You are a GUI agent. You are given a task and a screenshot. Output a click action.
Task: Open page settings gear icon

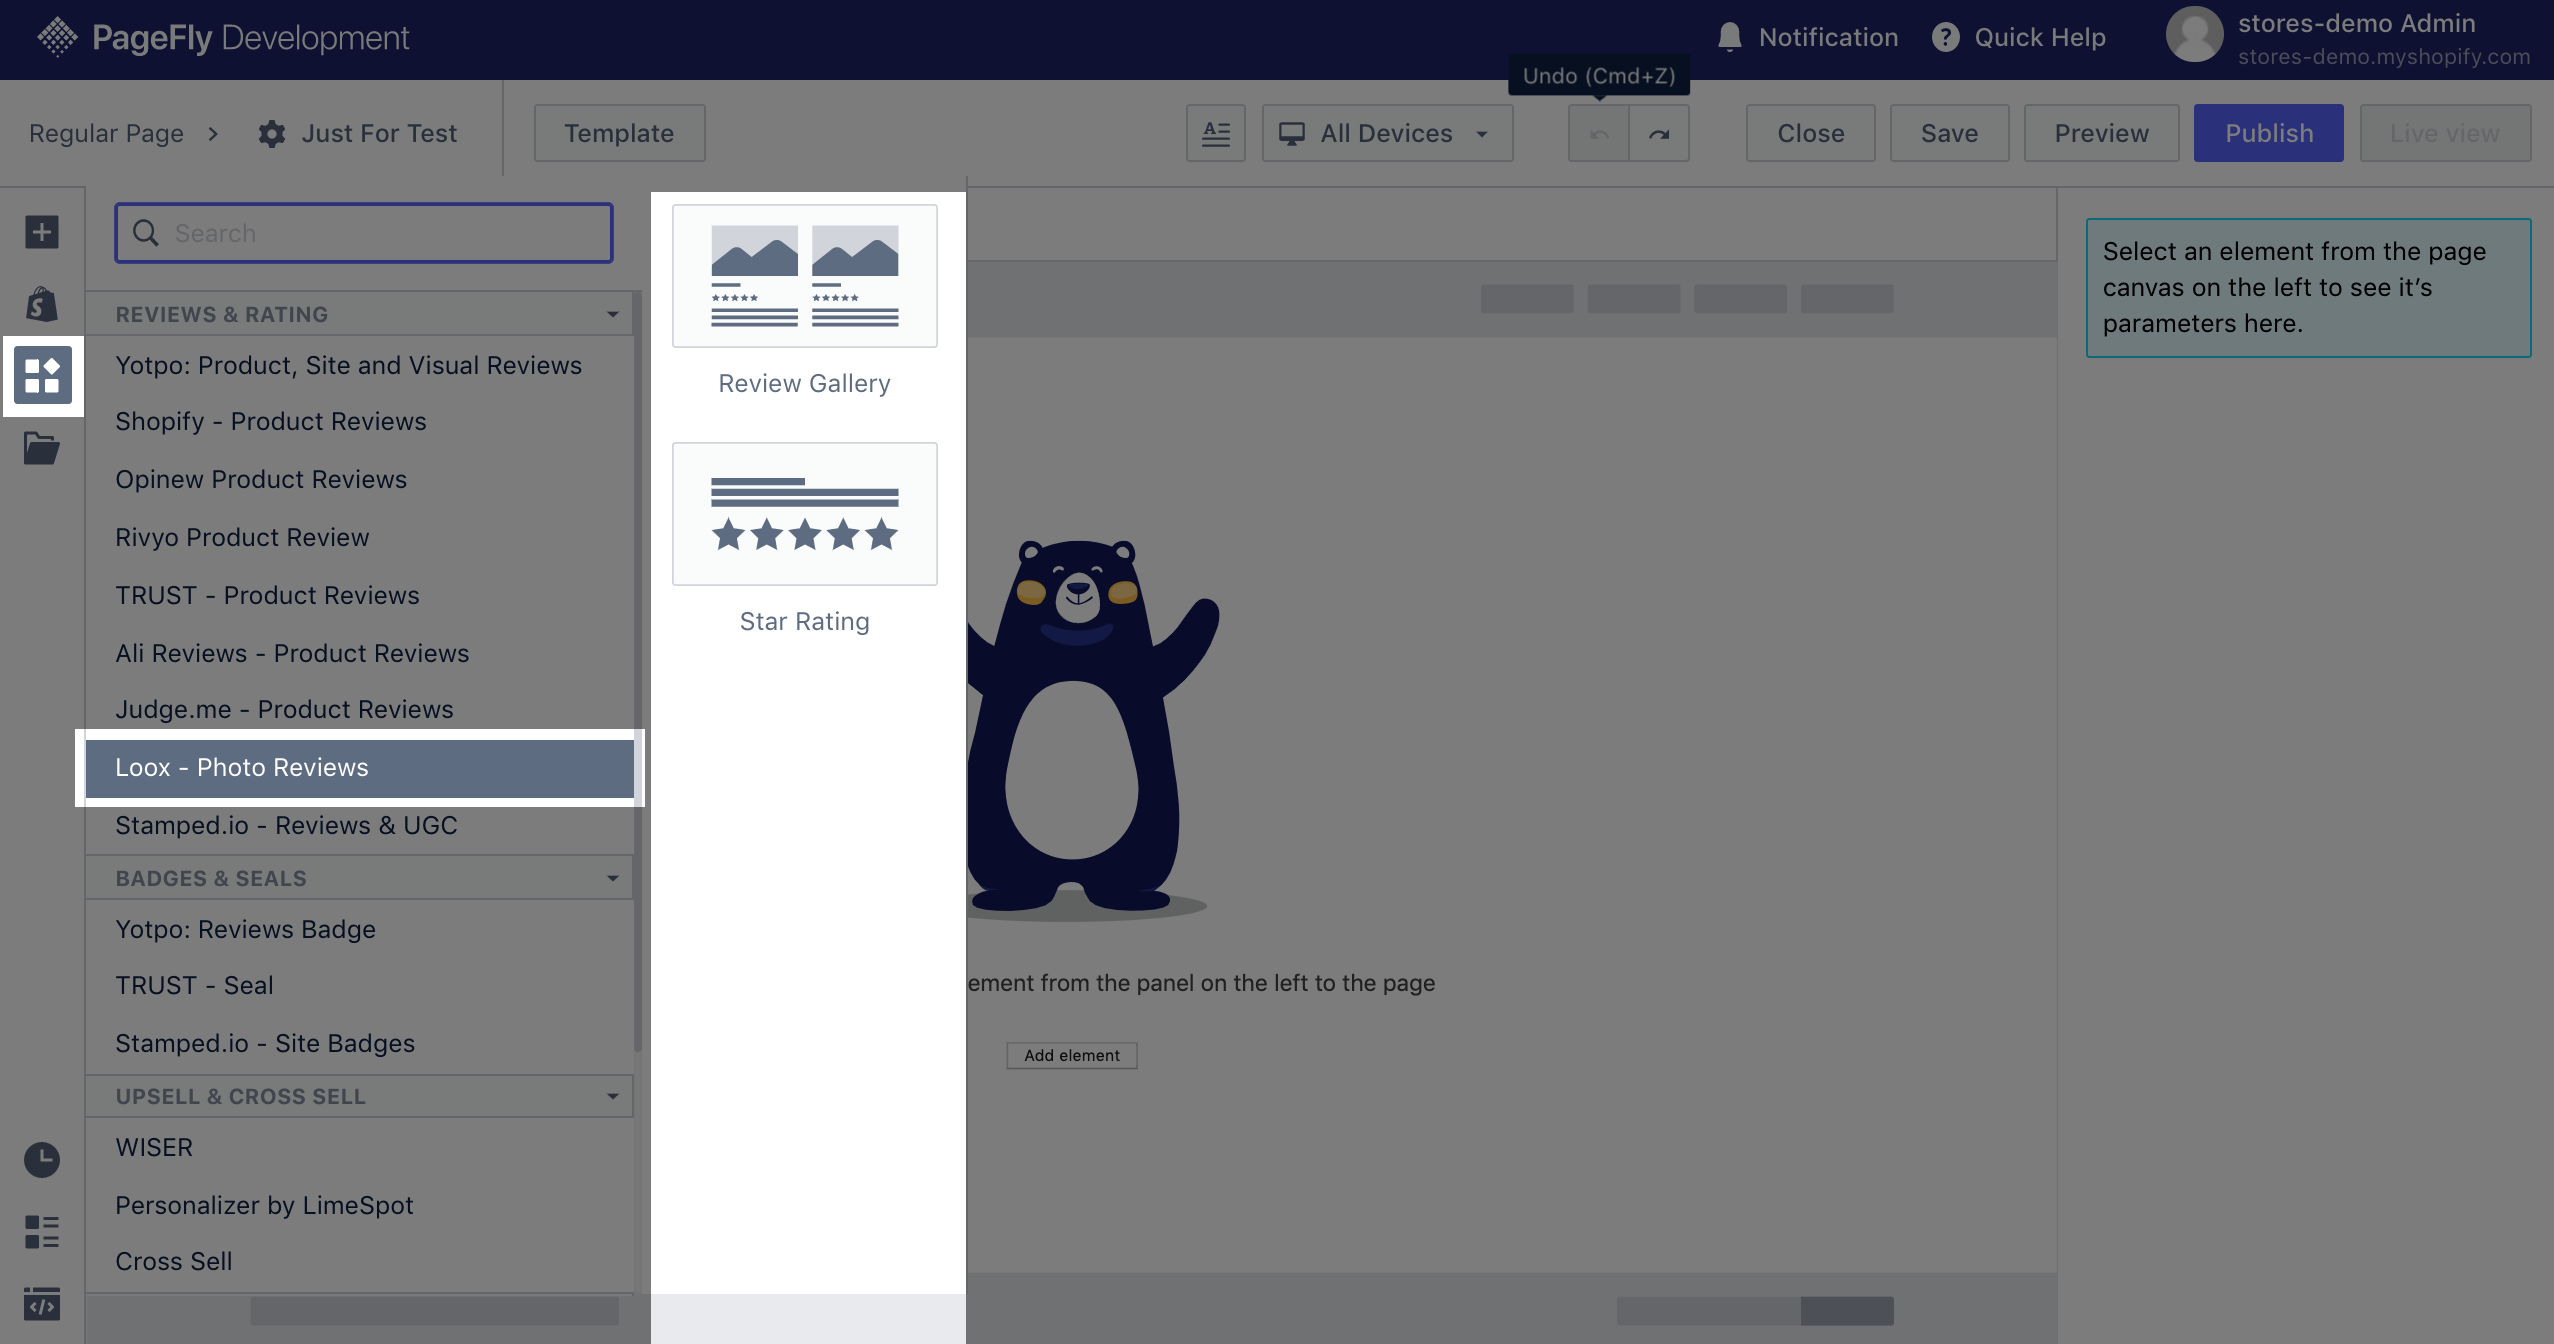pyautogui.click(x=271, y=133)
